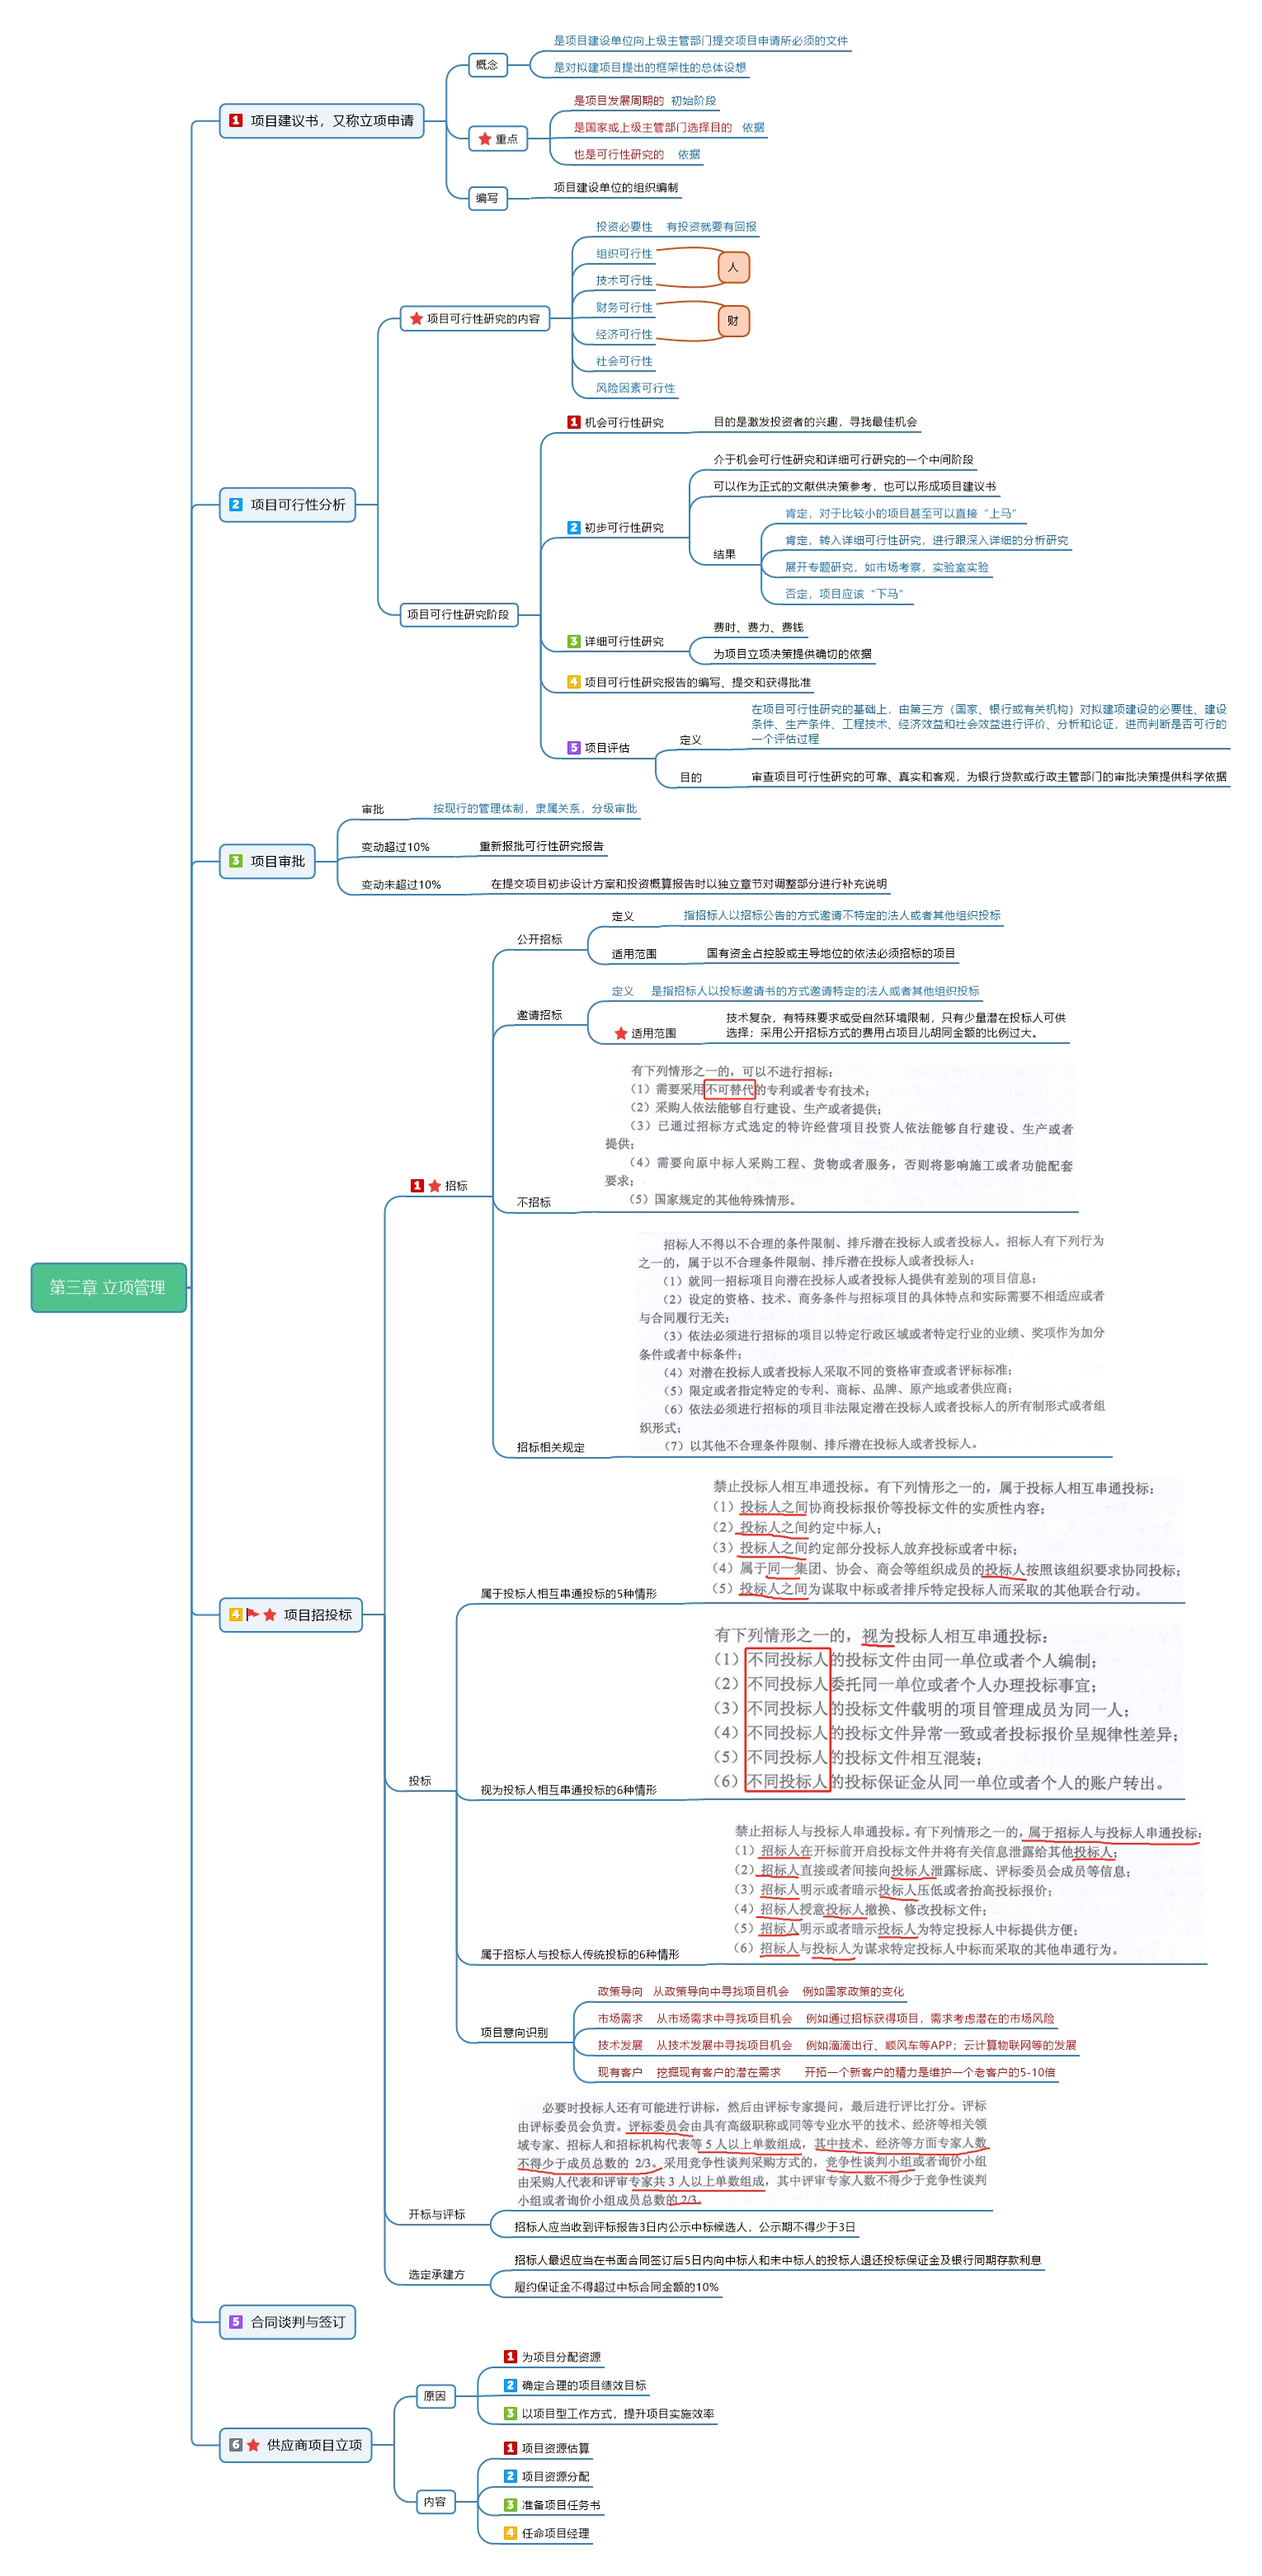
Task: Select the 招标相关规定 topic
Action: (550, 1448)
